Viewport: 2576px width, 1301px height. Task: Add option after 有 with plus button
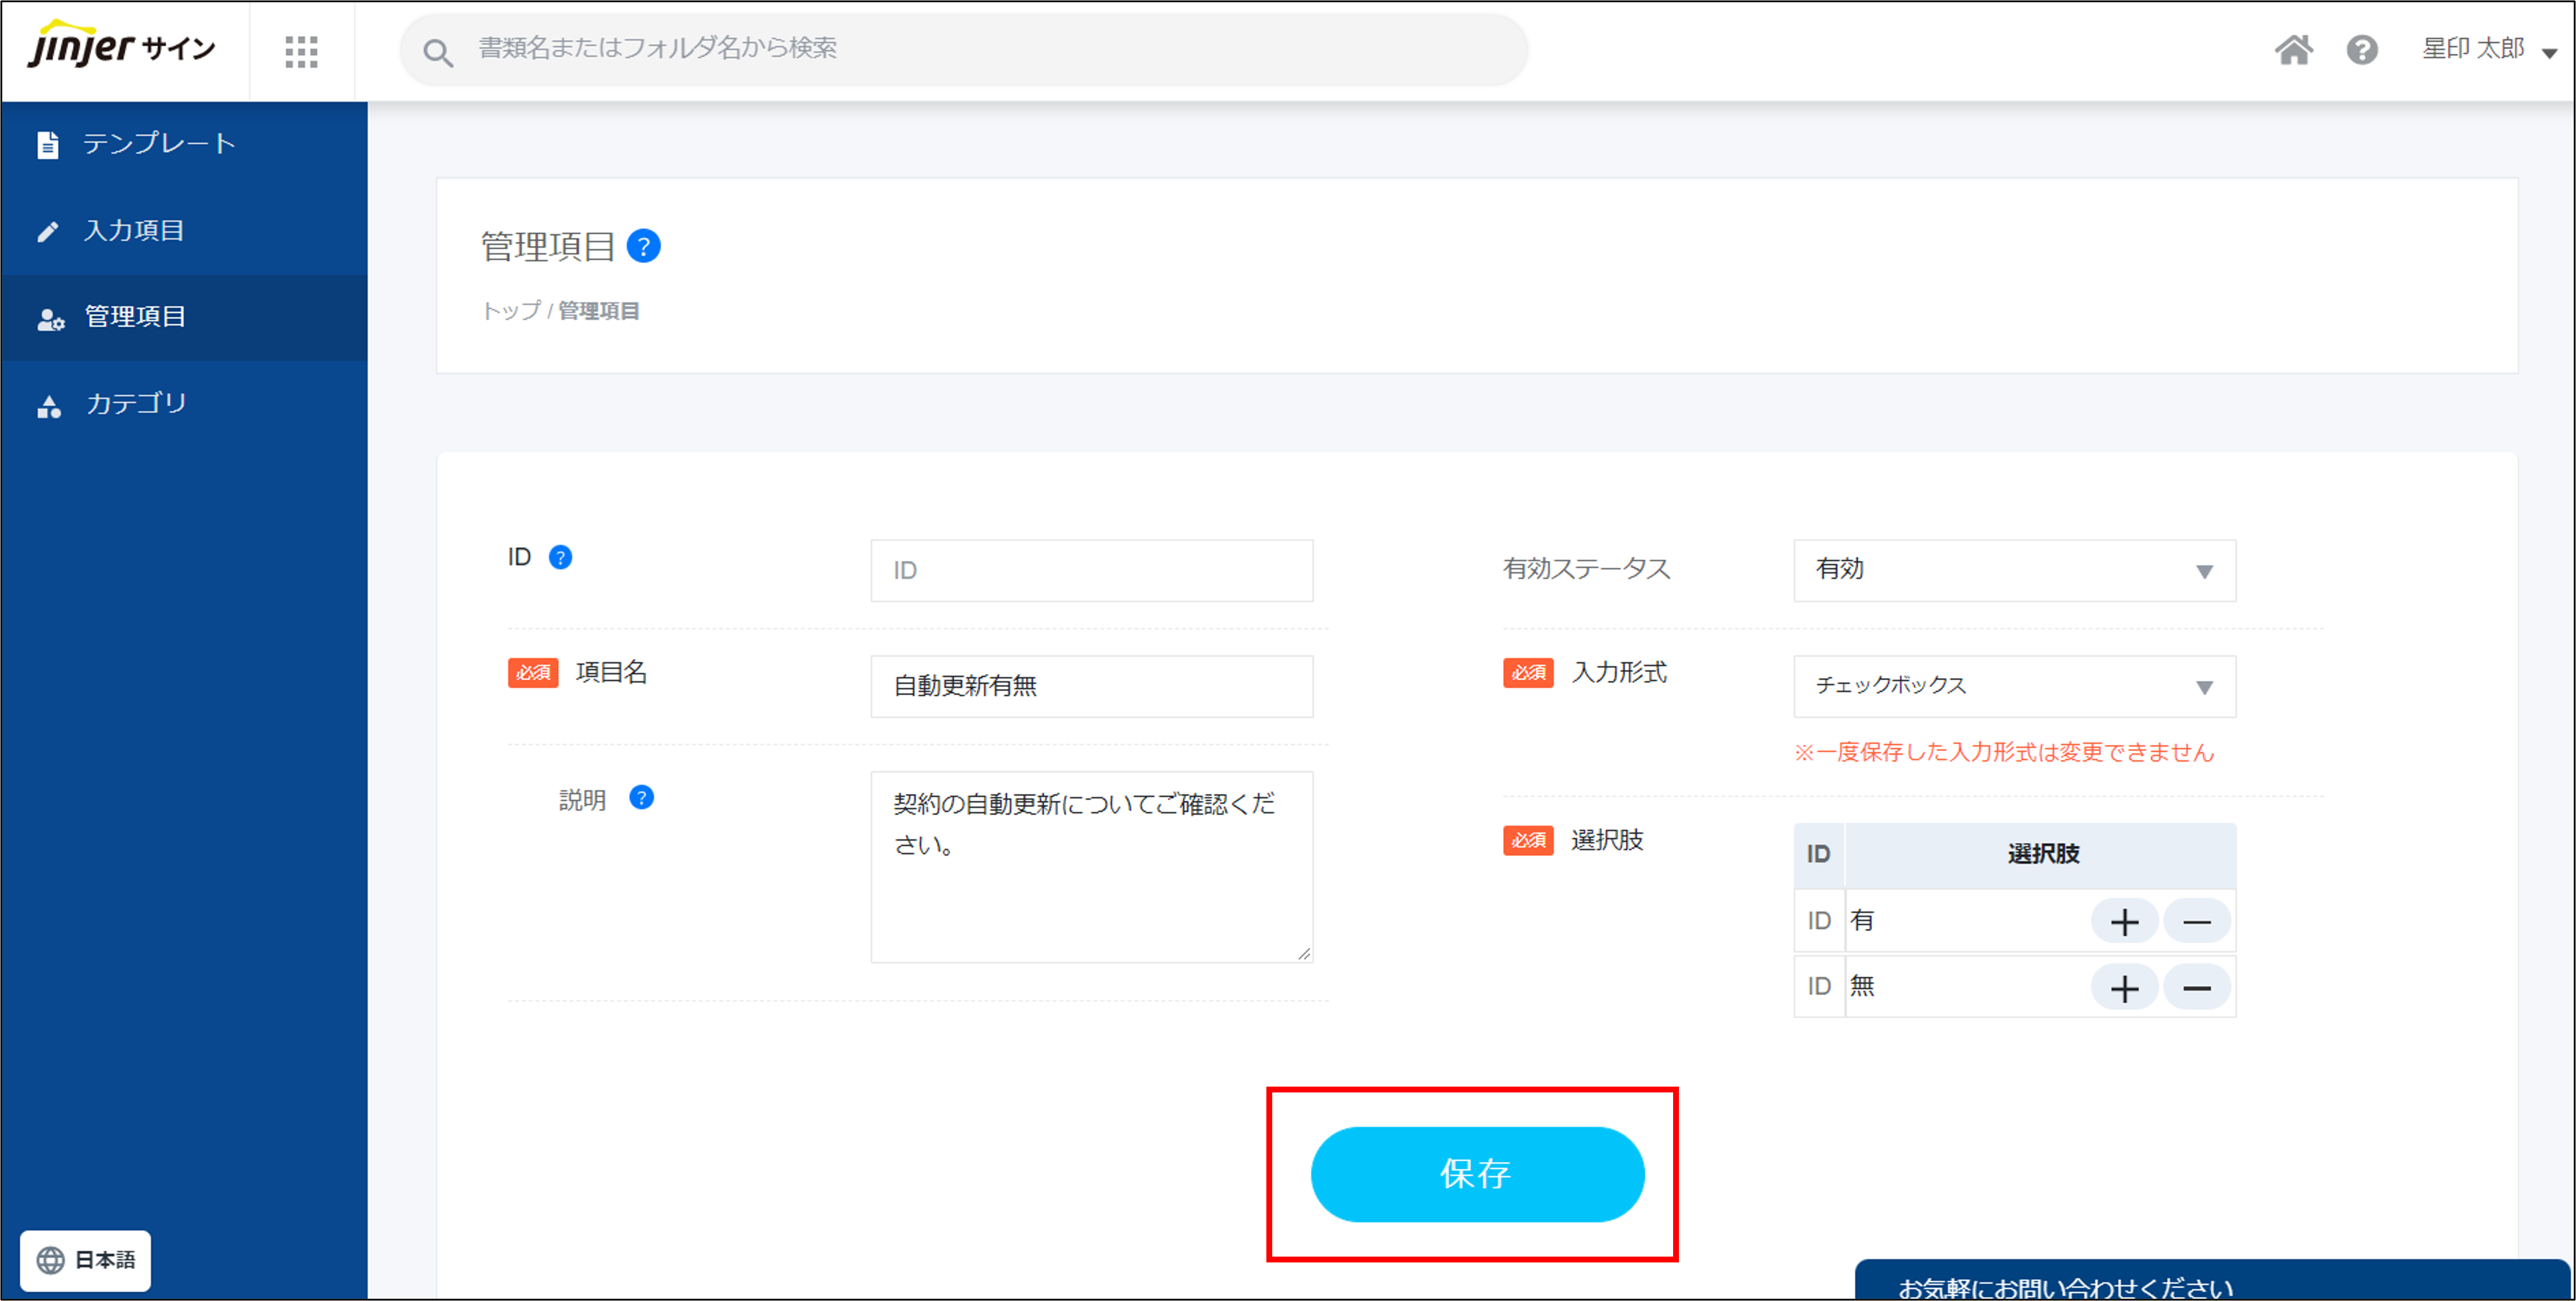(x=2124, y=921)
